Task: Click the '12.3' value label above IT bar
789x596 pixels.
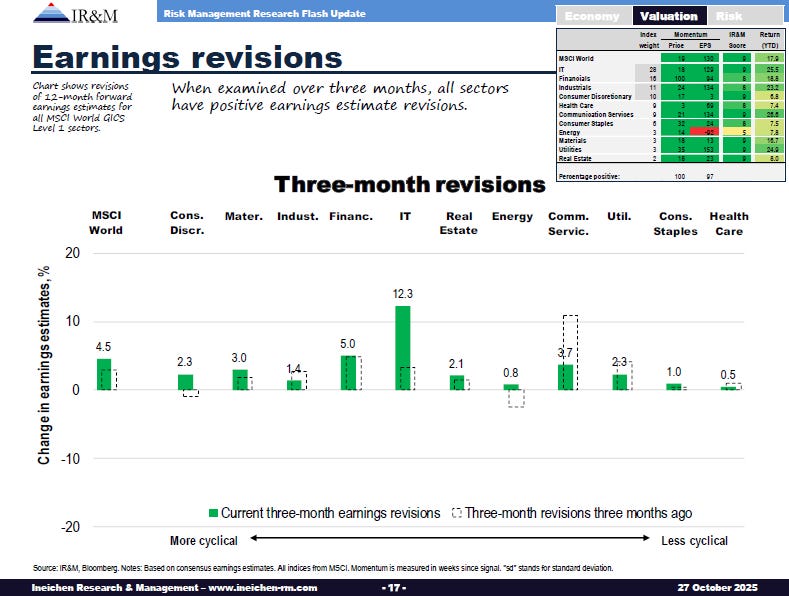Action: pyautogui.click(x=403, y=293)
